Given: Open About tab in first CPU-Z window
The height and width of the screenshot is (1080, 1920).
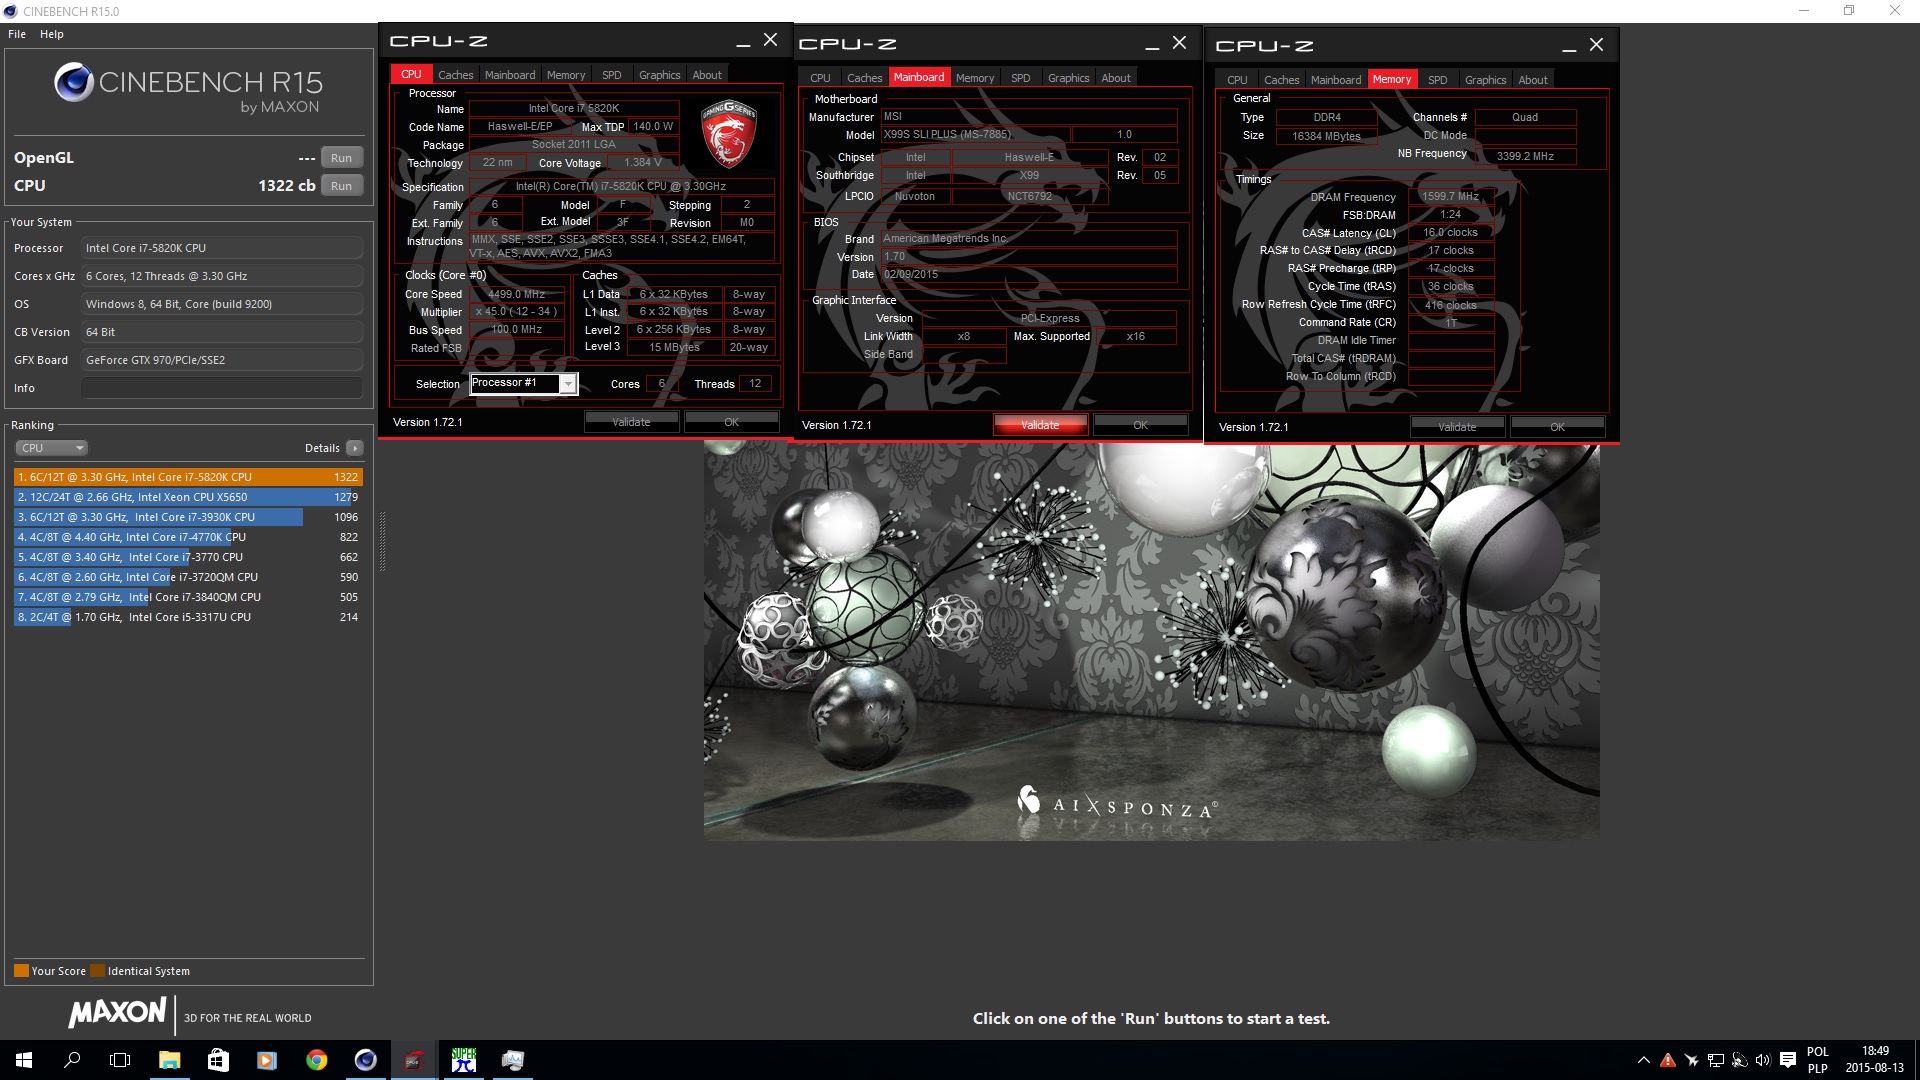Looking at the screenshot, I should 707,75.
